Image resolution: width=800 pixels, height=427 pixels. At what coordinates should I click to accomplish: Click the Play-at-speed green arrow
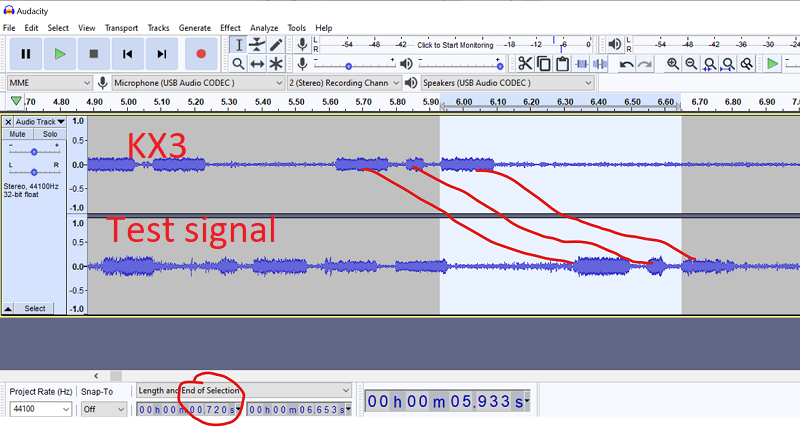coord(772,64)
